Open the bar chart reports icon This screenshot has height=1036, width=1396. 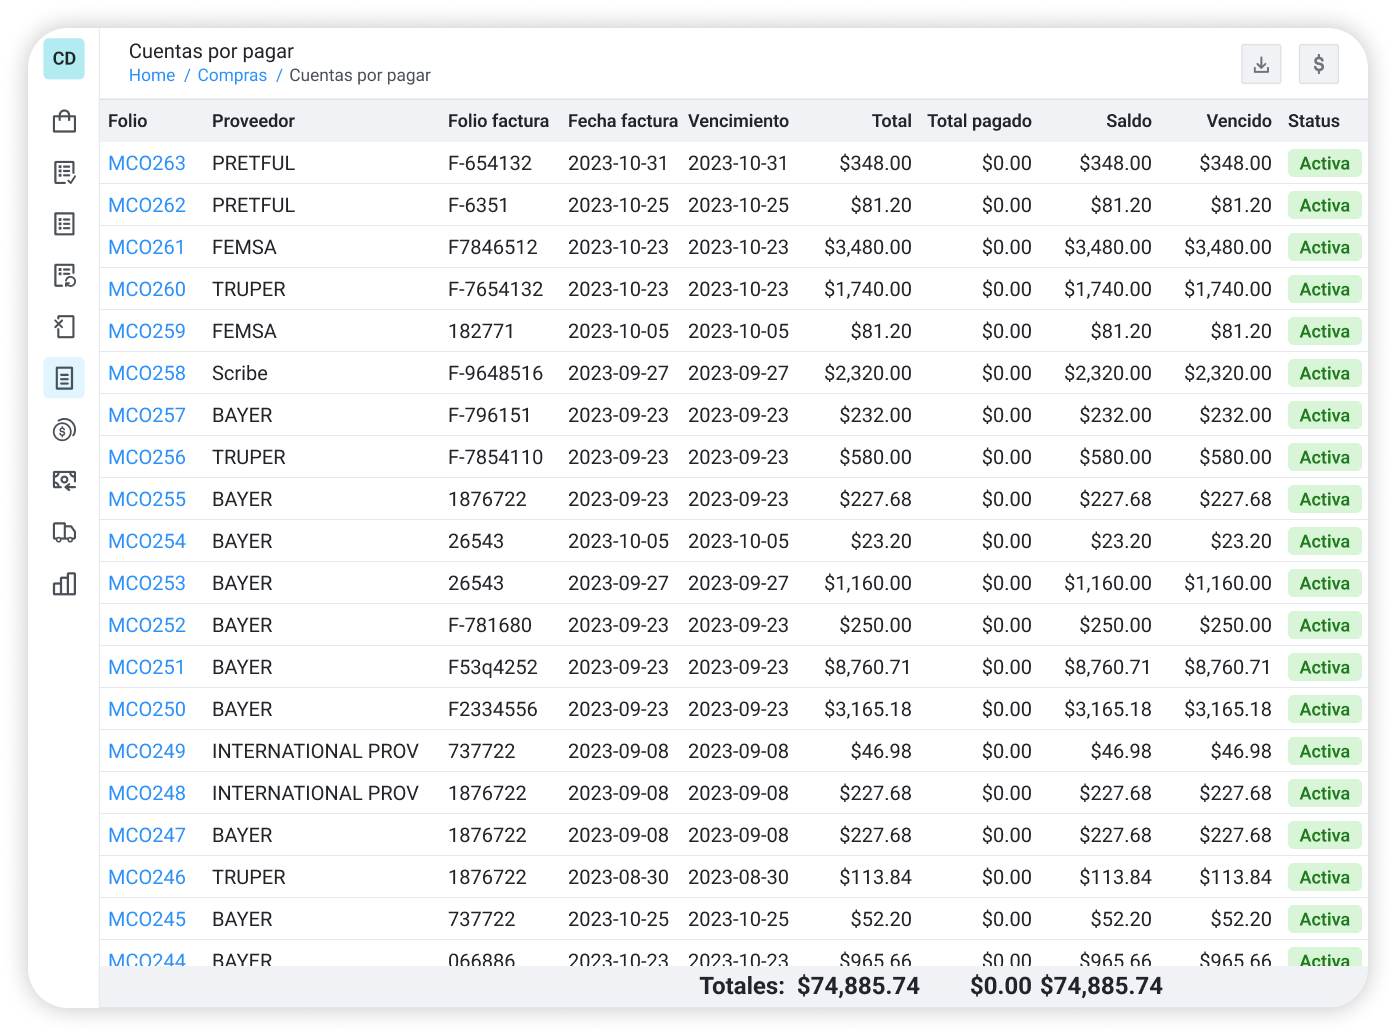[x=64, y=584]
